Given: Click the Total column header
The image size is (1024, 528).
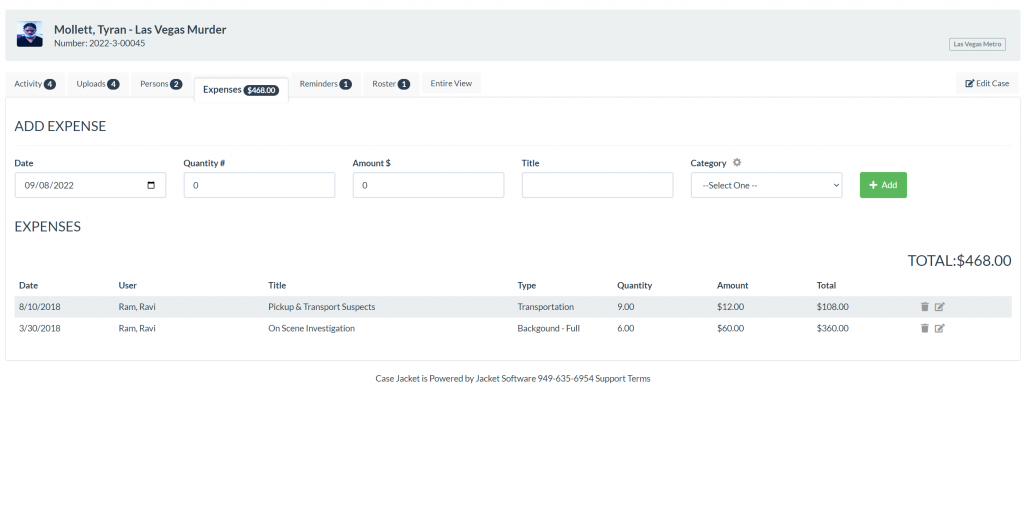Looking at the screenshot, I should pos(826,285).
